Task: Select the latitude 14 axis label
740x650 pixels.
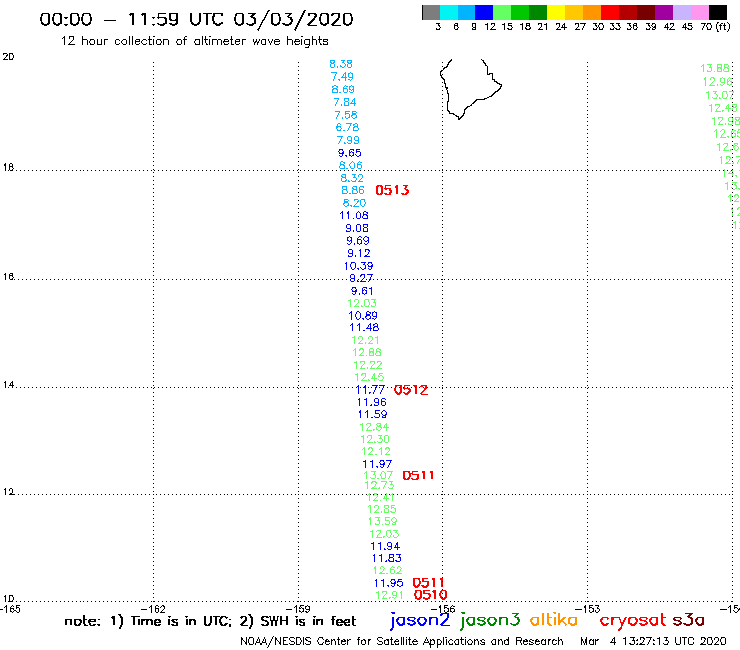Action: tap(8, 385)
